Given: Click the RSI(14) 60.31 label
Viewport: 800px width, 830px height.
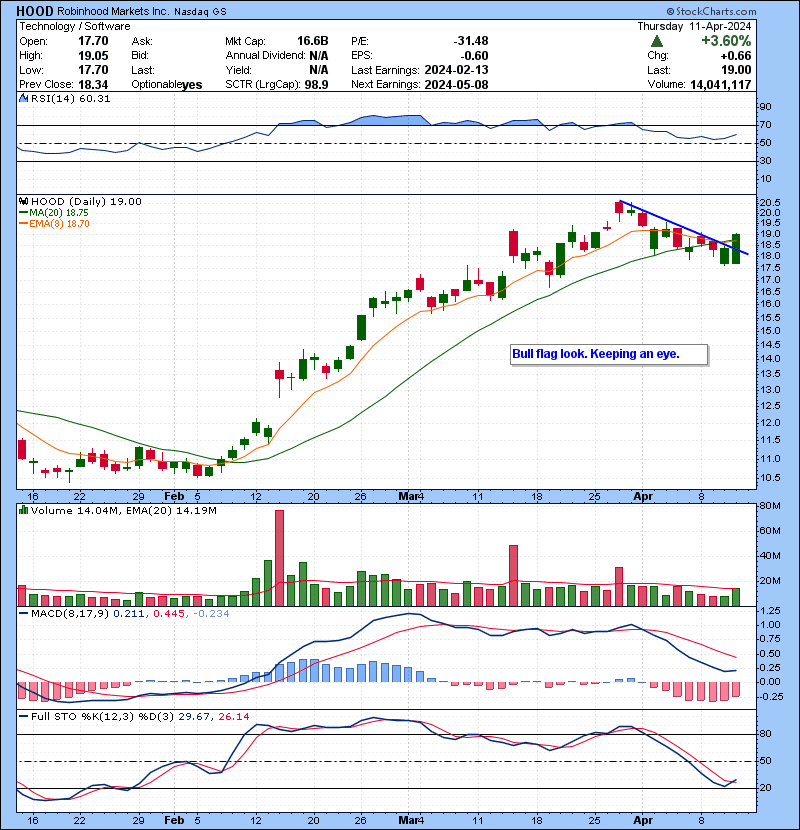Looking at the screenshot, I should pos(70,98).
